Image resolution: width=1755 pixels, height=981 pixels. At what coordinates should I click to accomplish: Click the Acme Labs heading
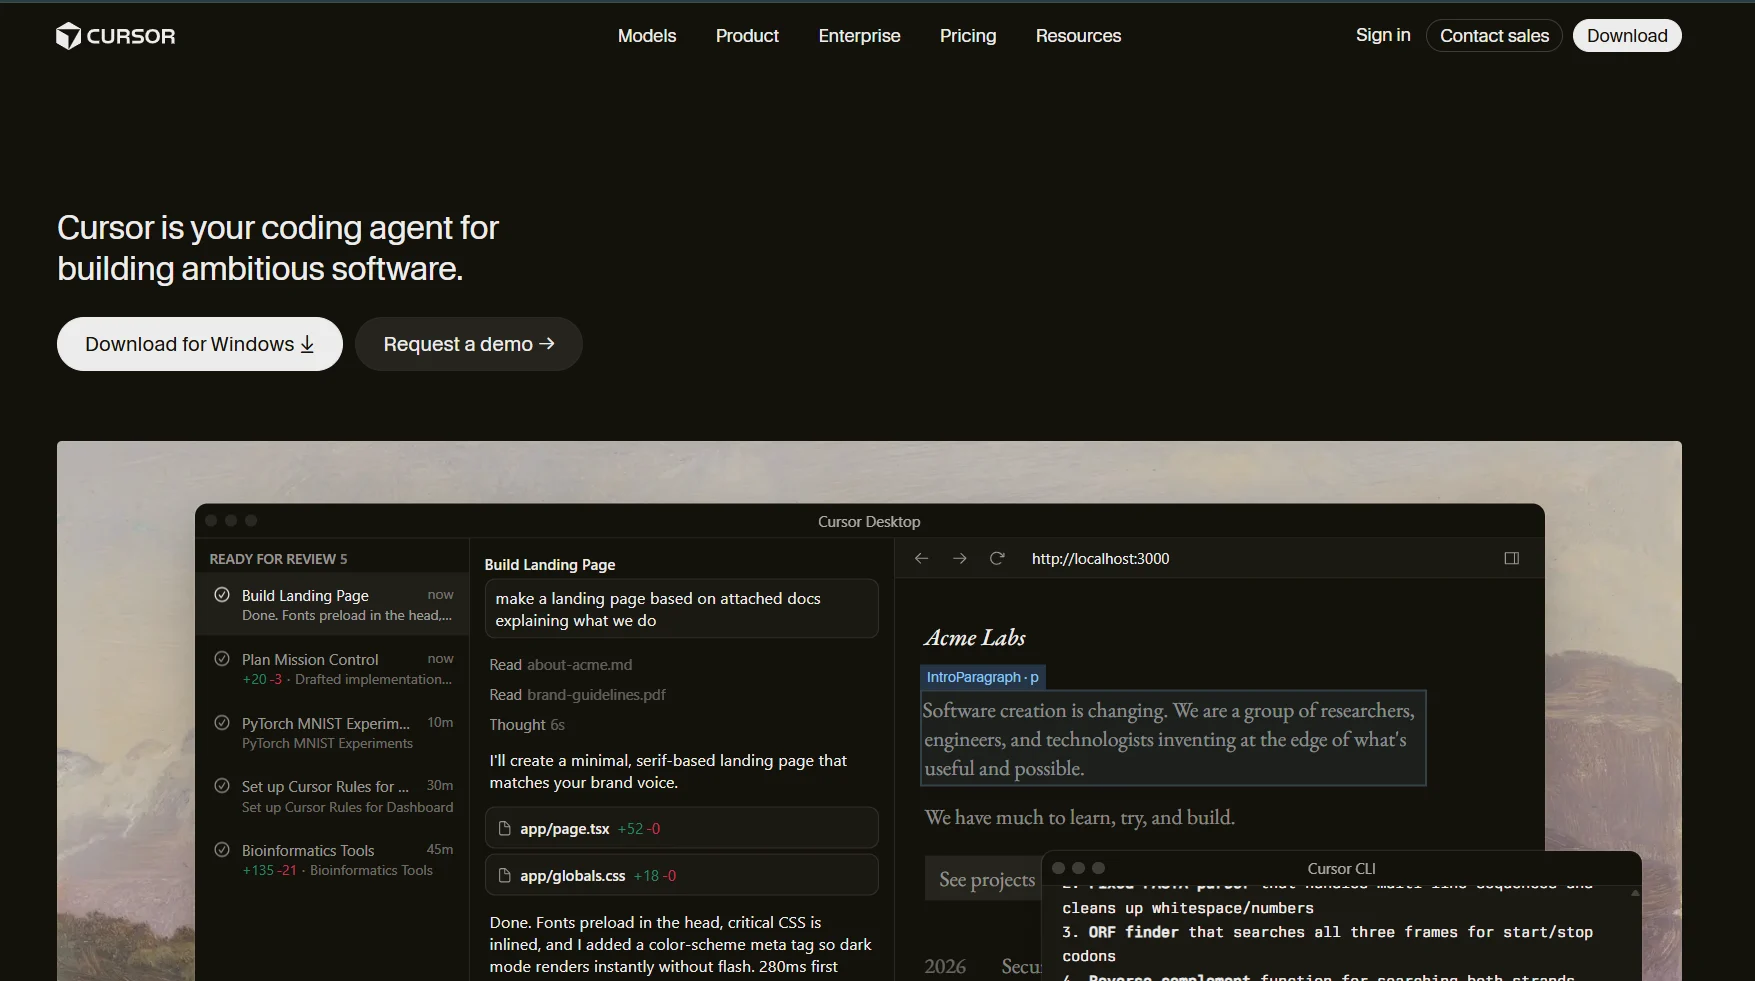point(975,638)
